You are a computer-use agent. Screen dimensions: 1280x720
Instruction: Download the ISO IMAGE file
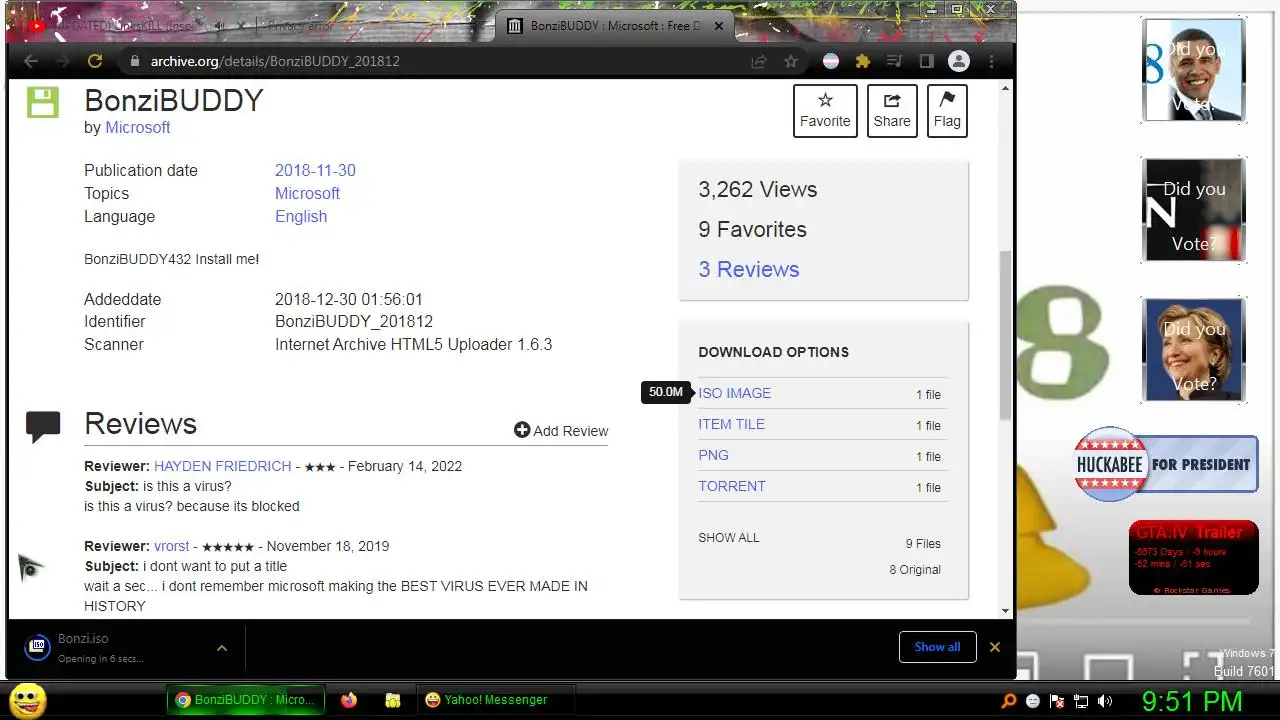(734, 393)
